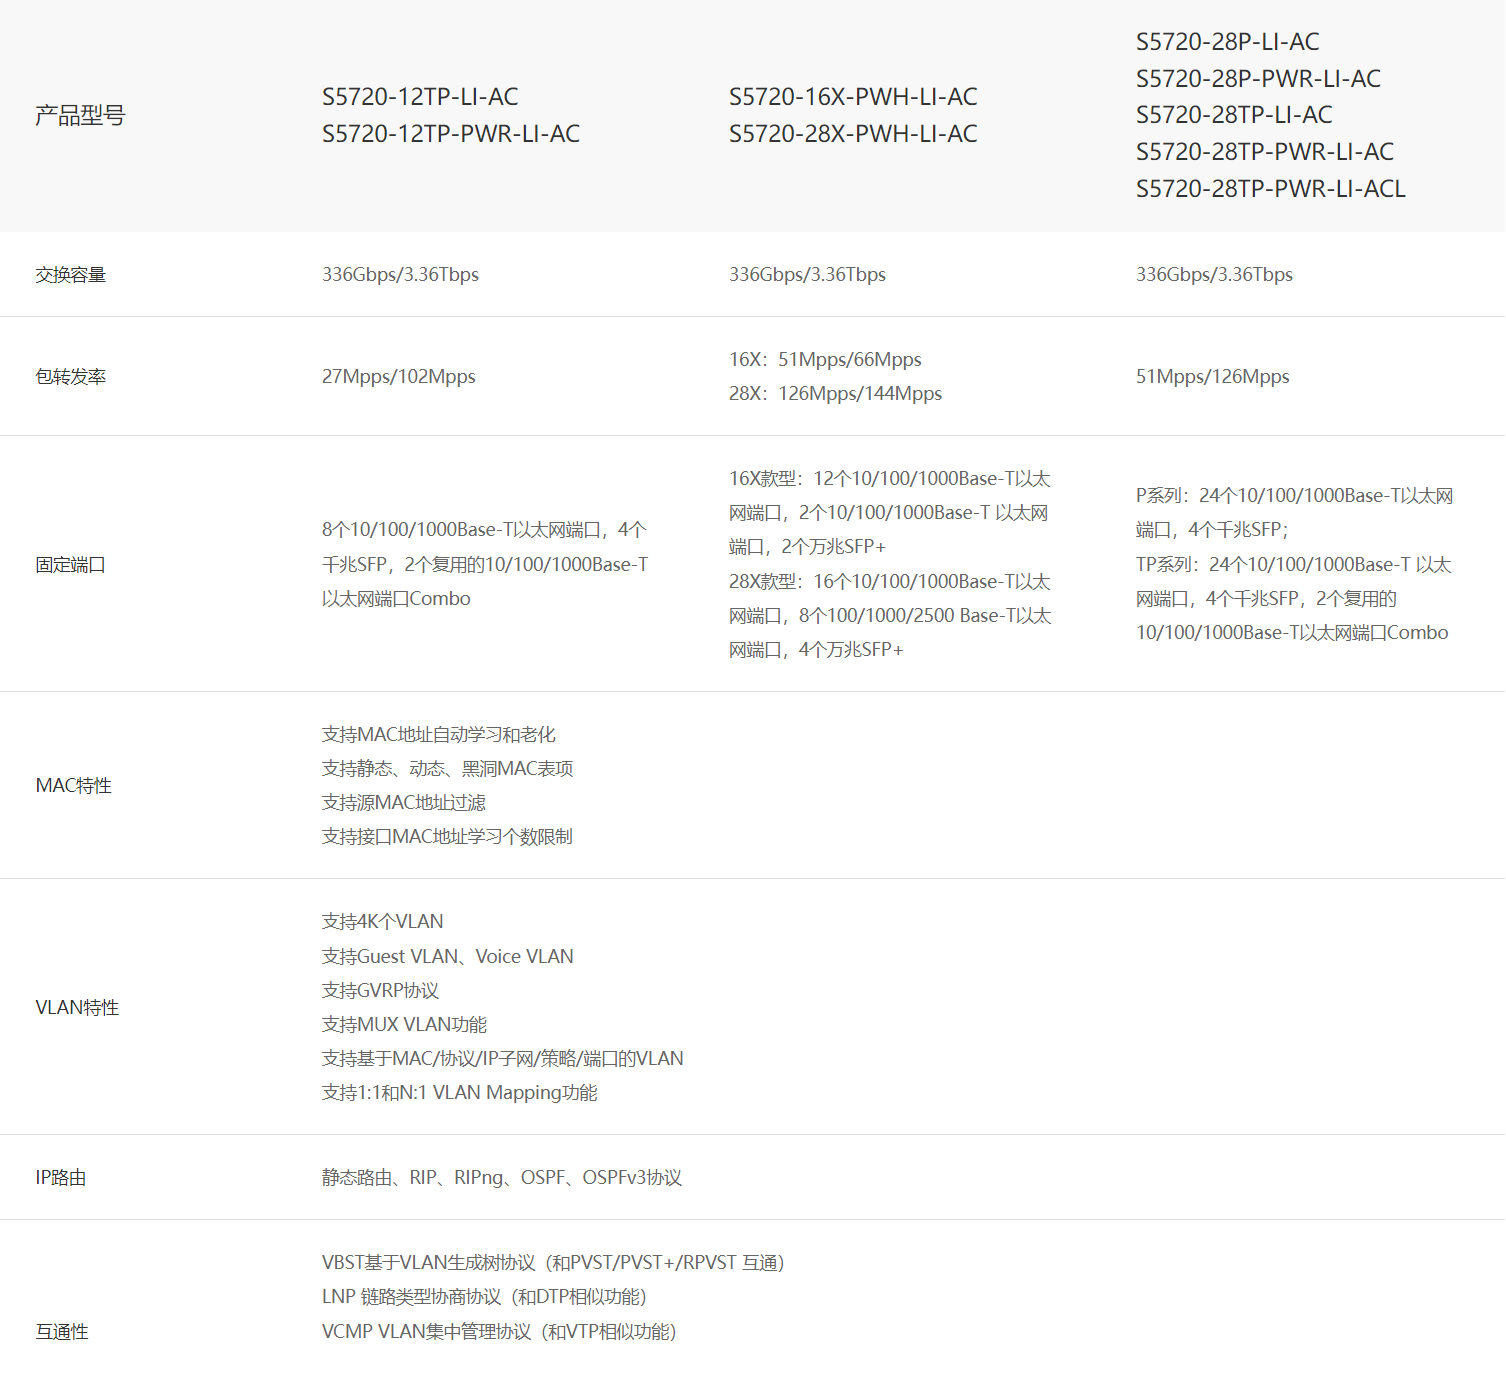Click the 支持源MAC地址过滤 line

(403, 803)
